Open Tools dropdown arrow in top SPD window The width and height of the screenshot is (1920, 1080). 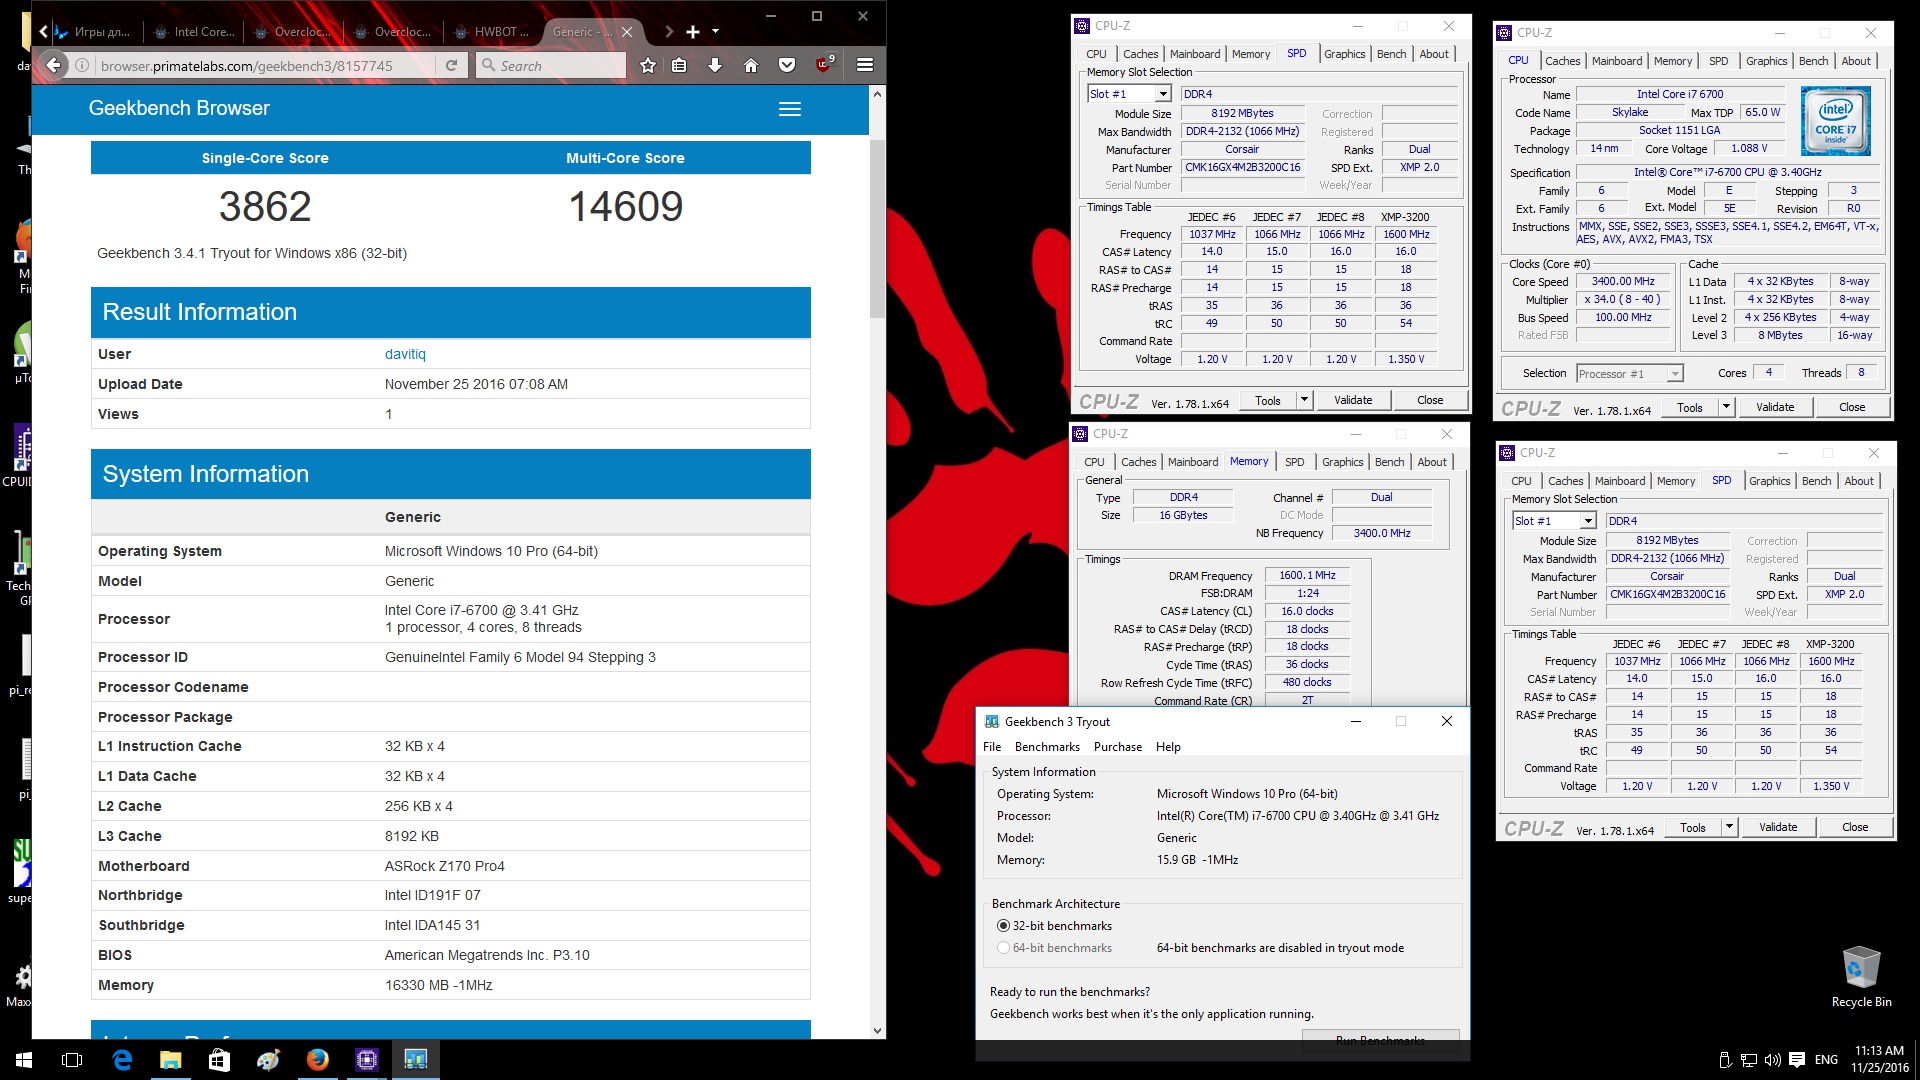click(1304, 400)
